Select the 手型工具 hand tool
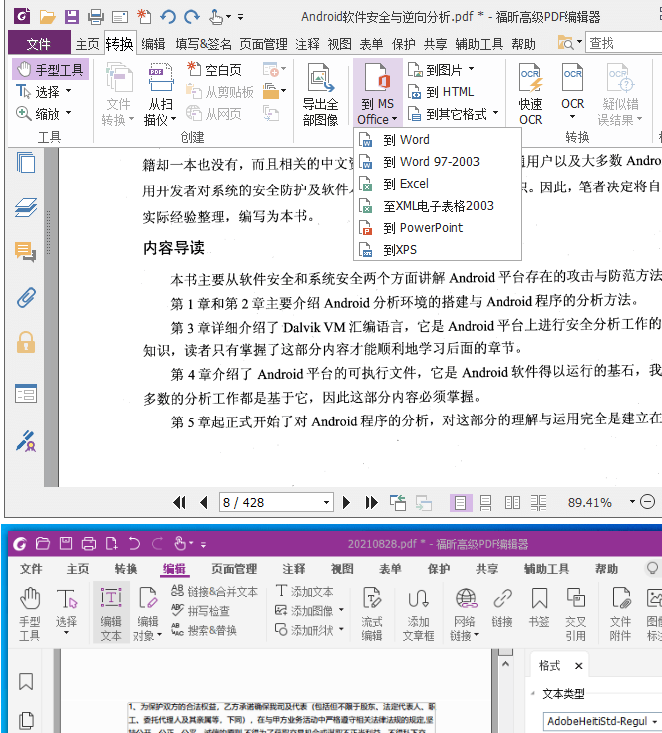 pyautogui.click(x=50, y=70)
